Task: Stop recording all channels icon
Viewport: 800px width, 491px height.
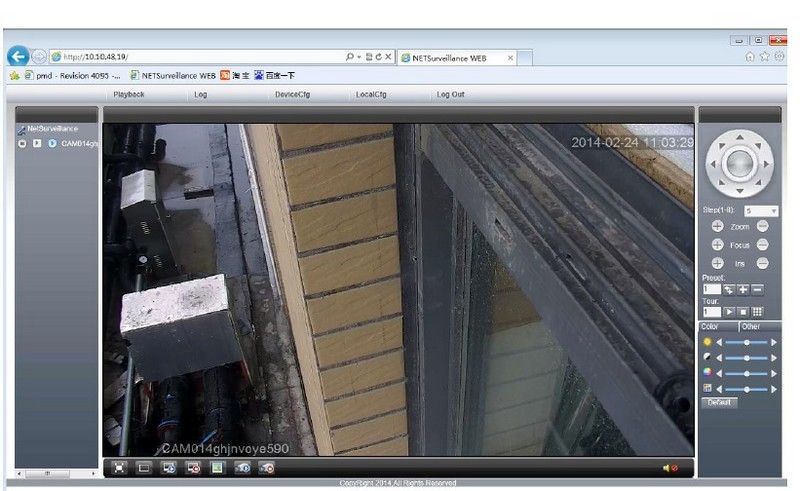Action: click(x=267, y=468)
